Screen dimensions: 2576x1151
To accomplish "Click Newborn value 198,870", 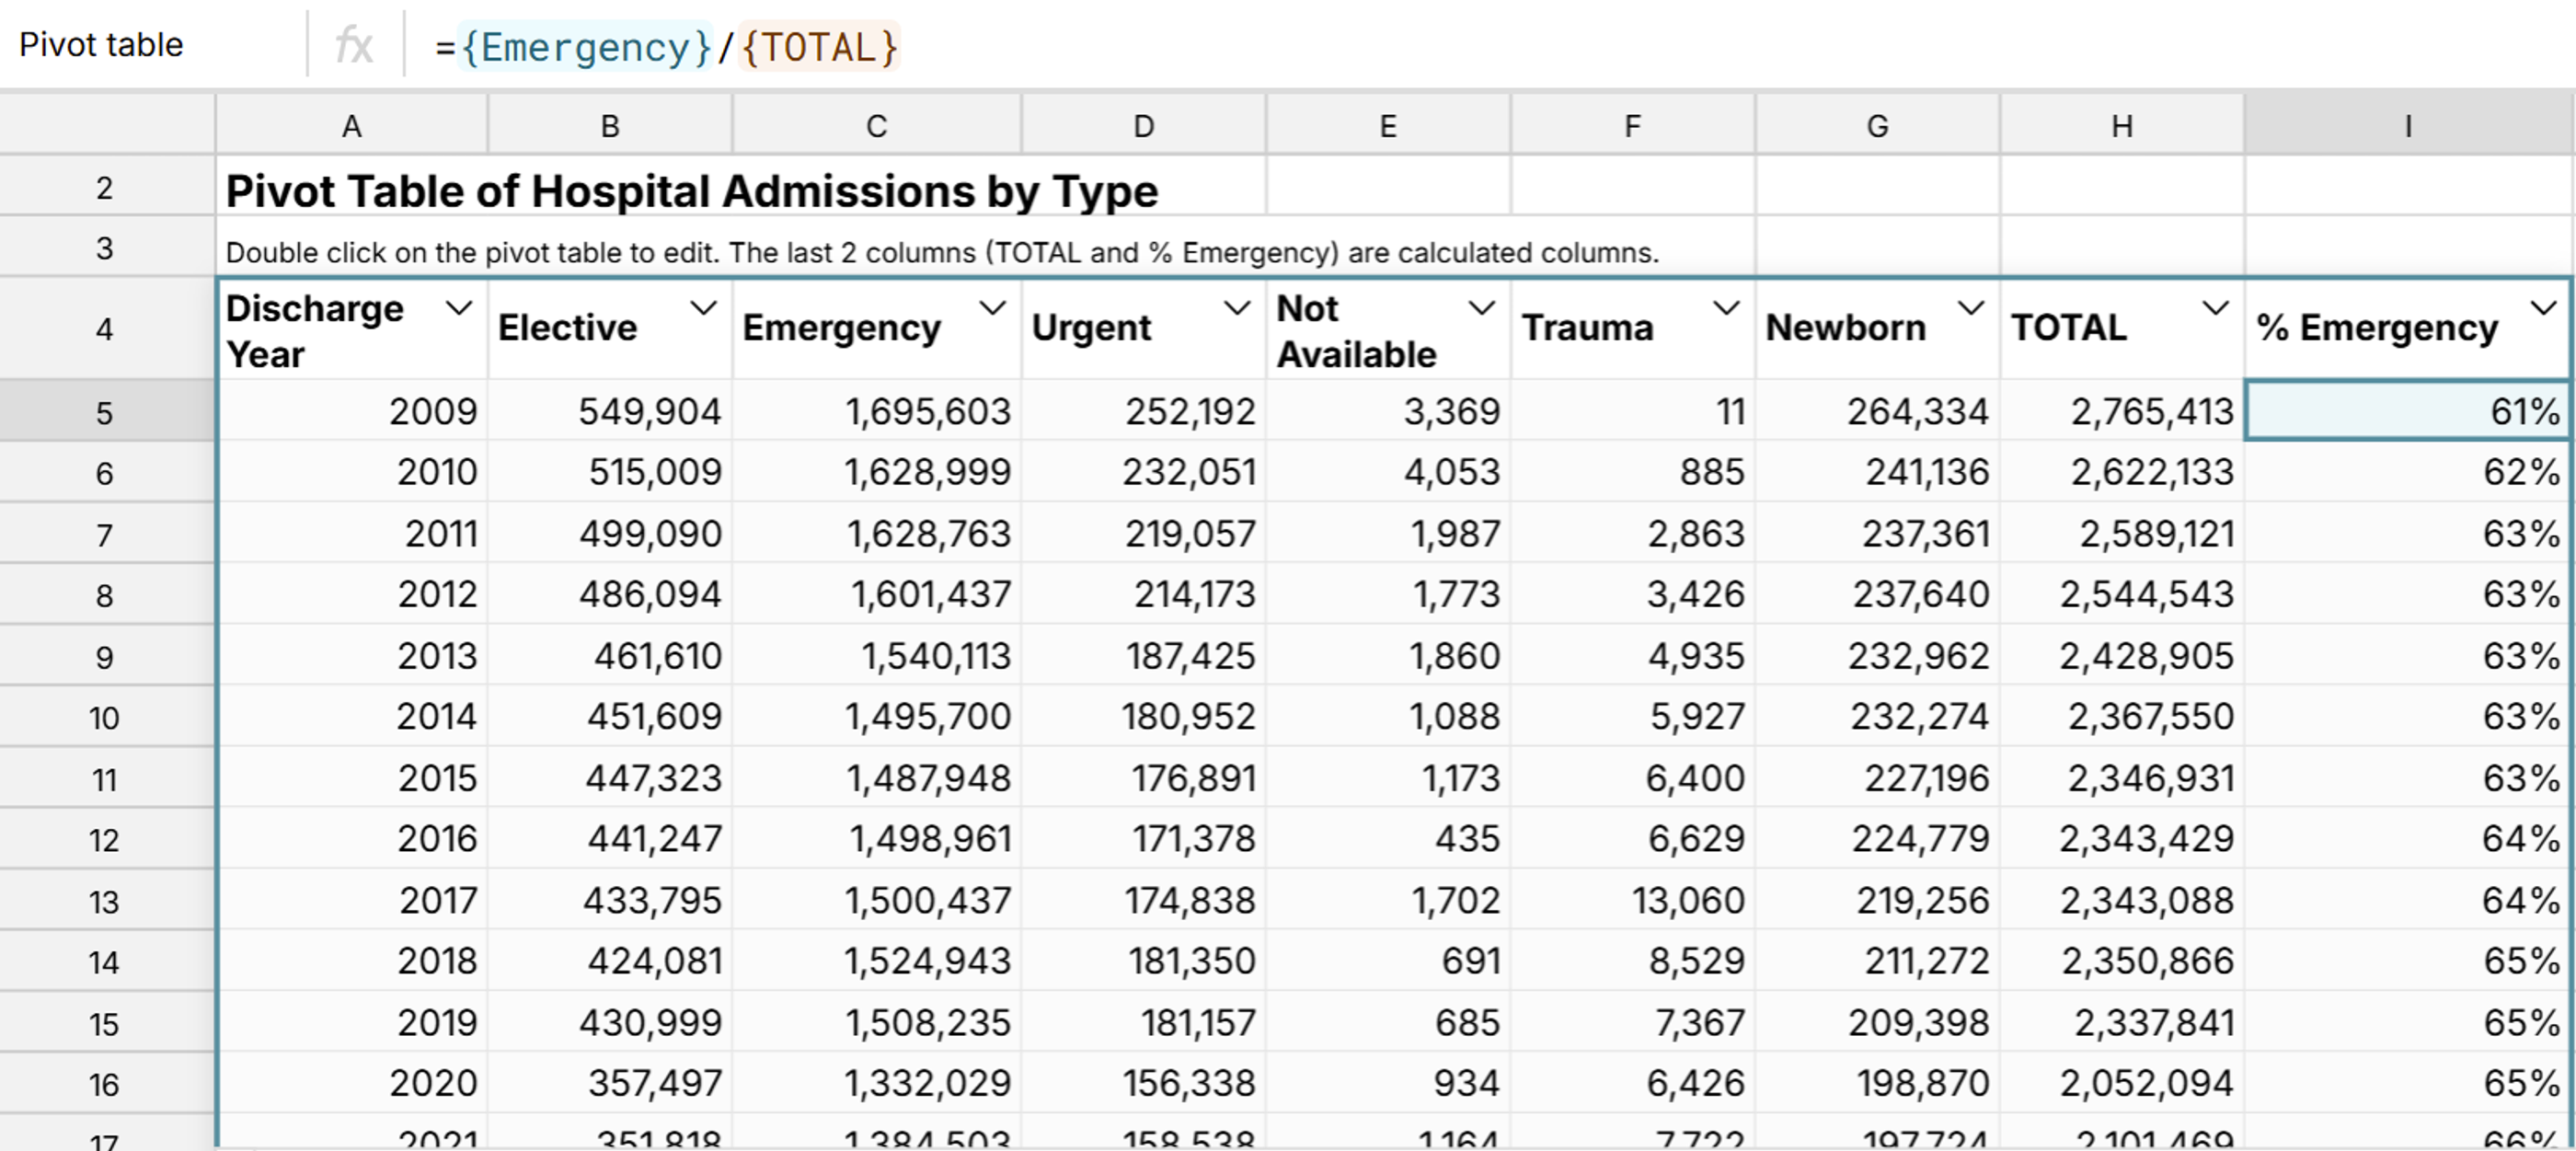I will point(1878,1083).
